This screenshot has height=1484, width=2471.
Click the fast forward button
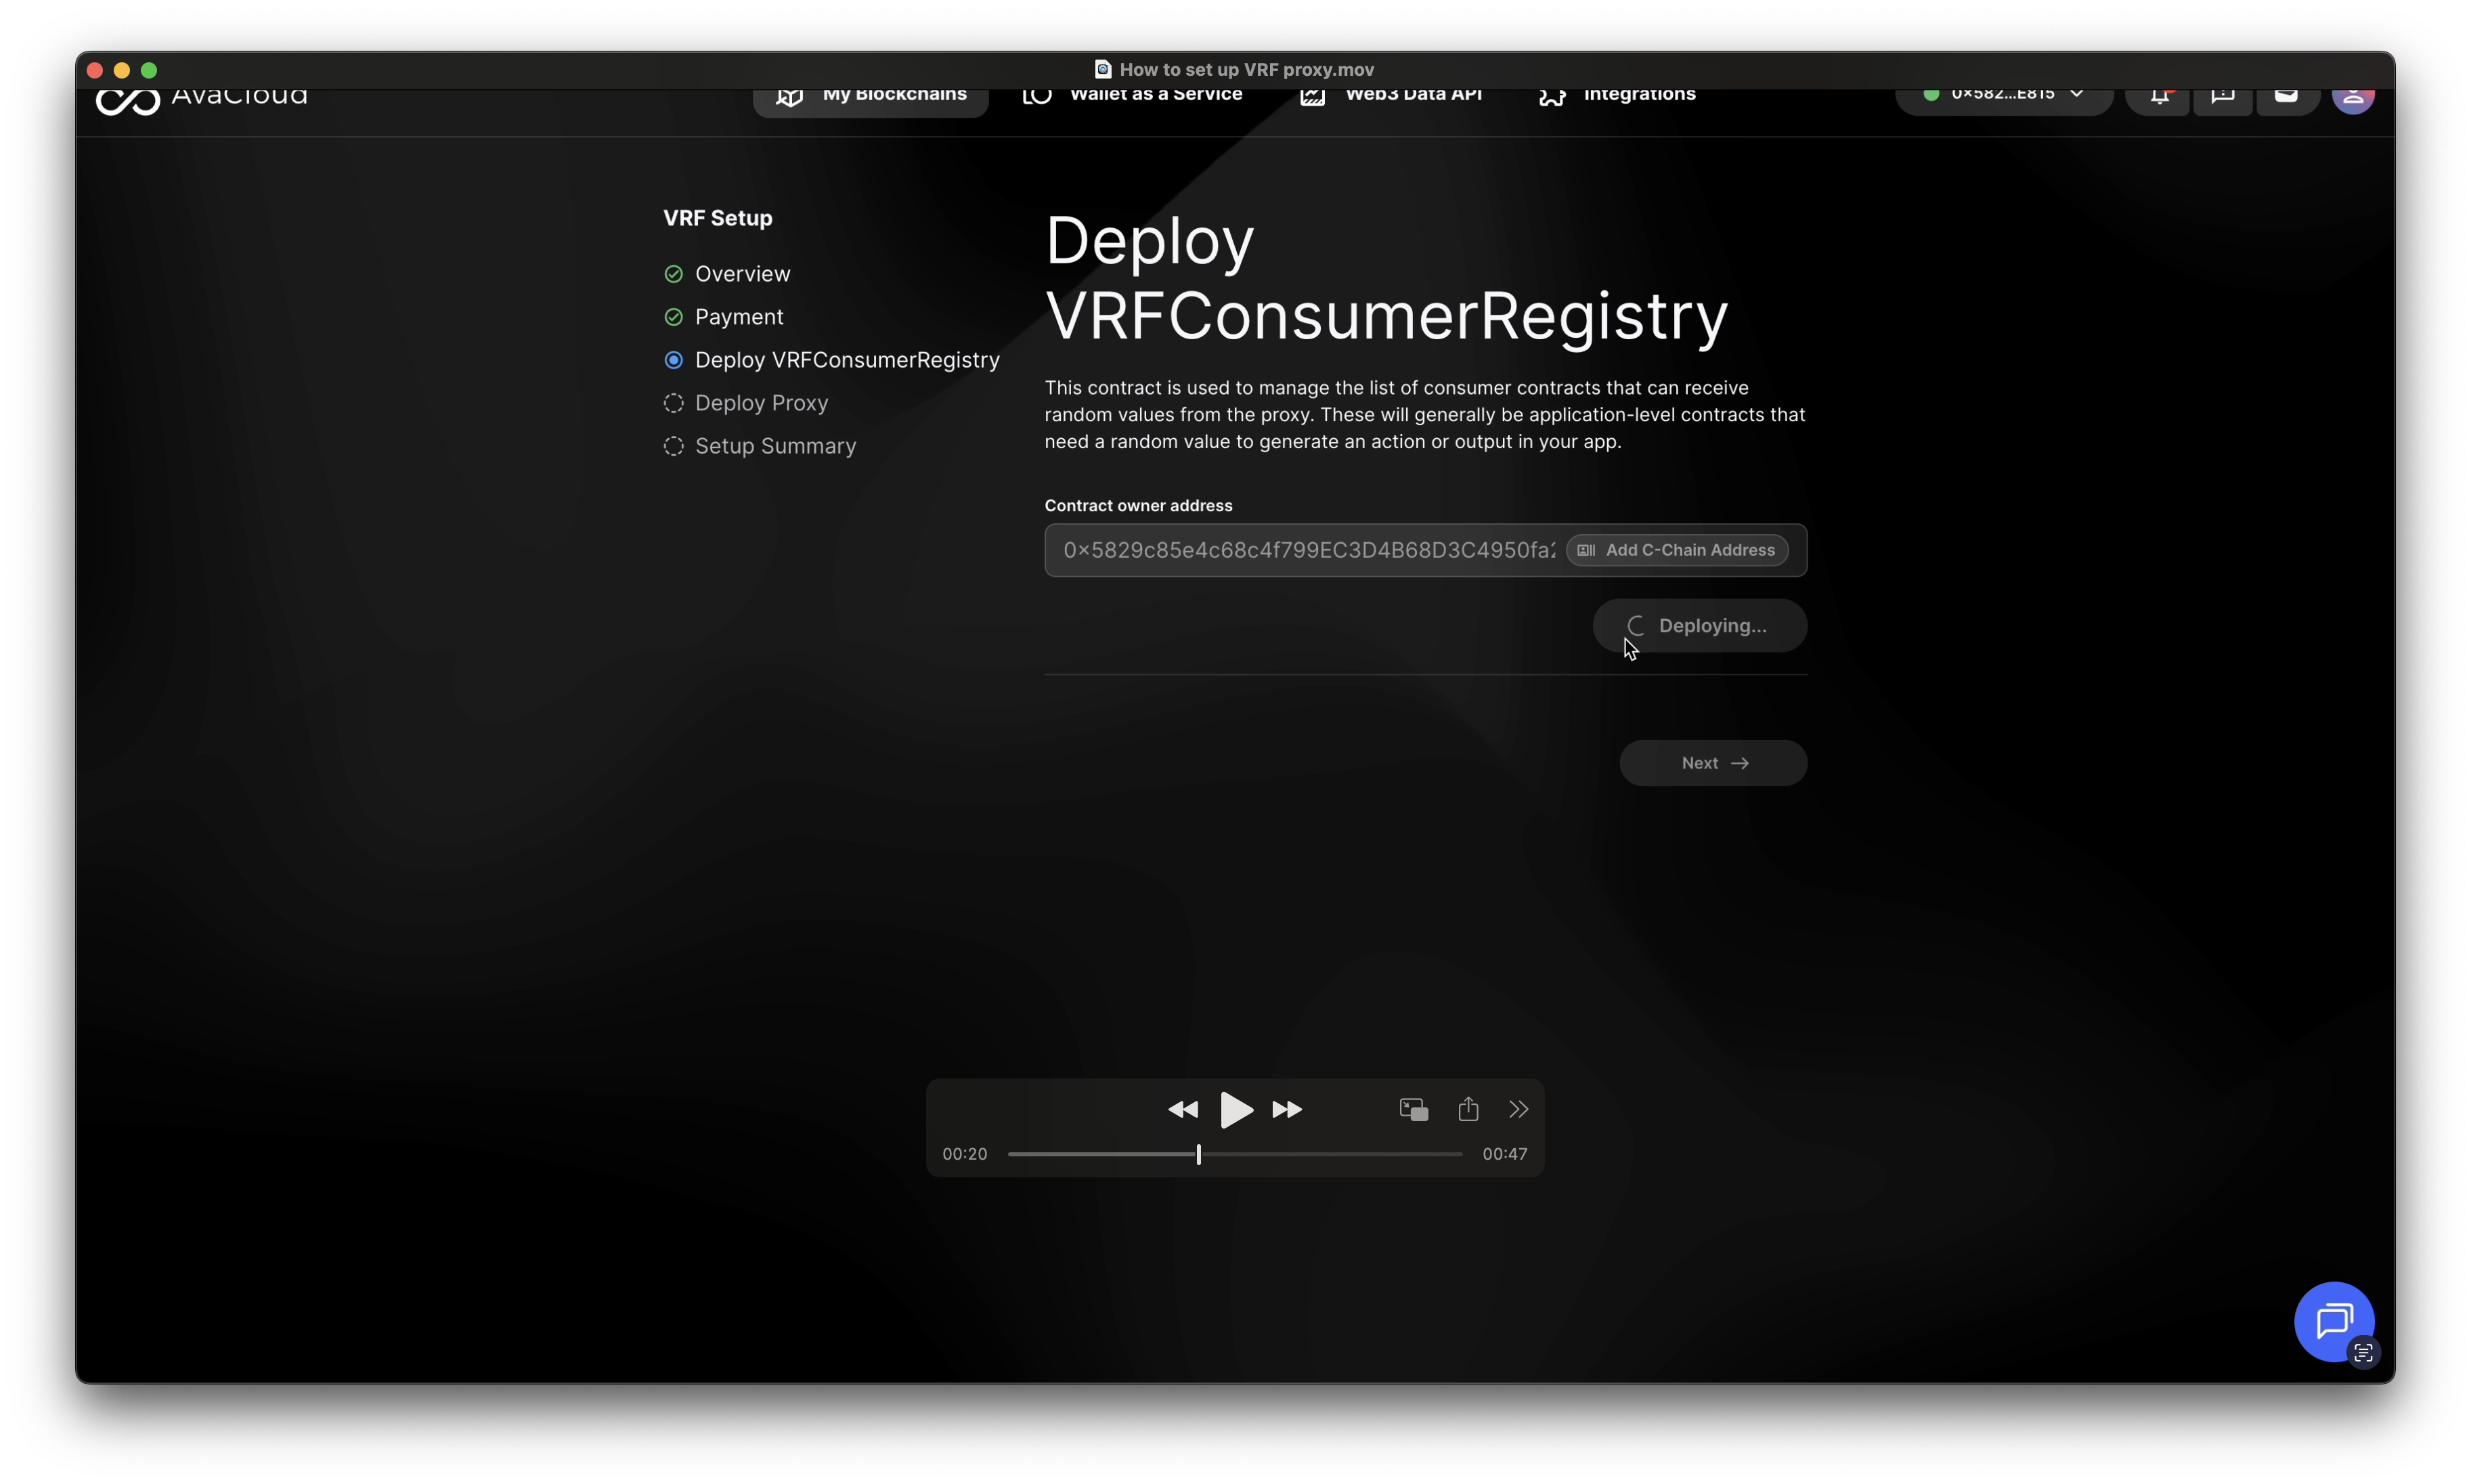1287,1109
